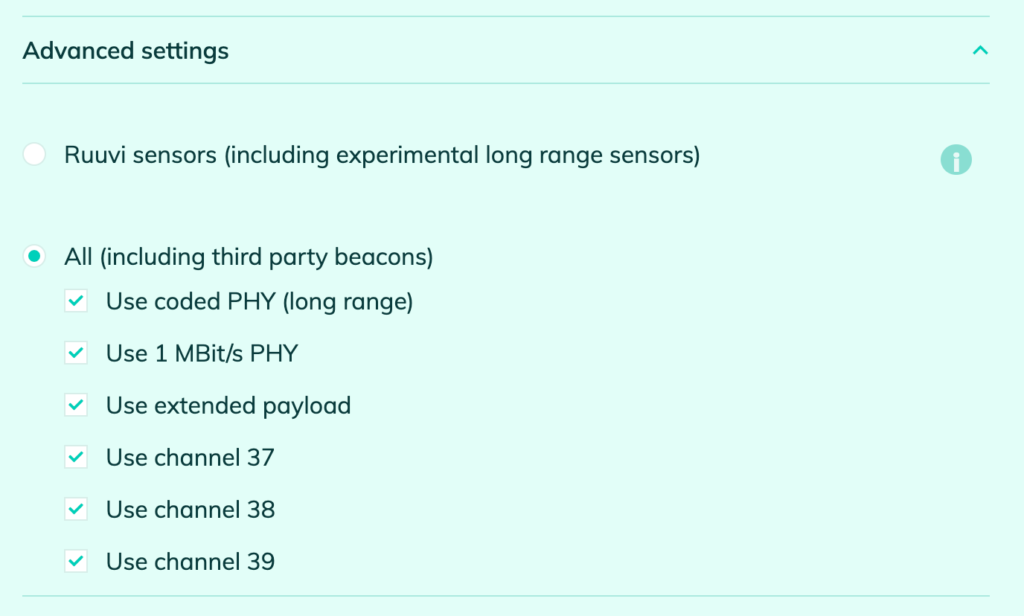Viewport: 1024px width, 616px height.
Task: Collapse Advanced settings with the up chevron
Action: [980, 51]
